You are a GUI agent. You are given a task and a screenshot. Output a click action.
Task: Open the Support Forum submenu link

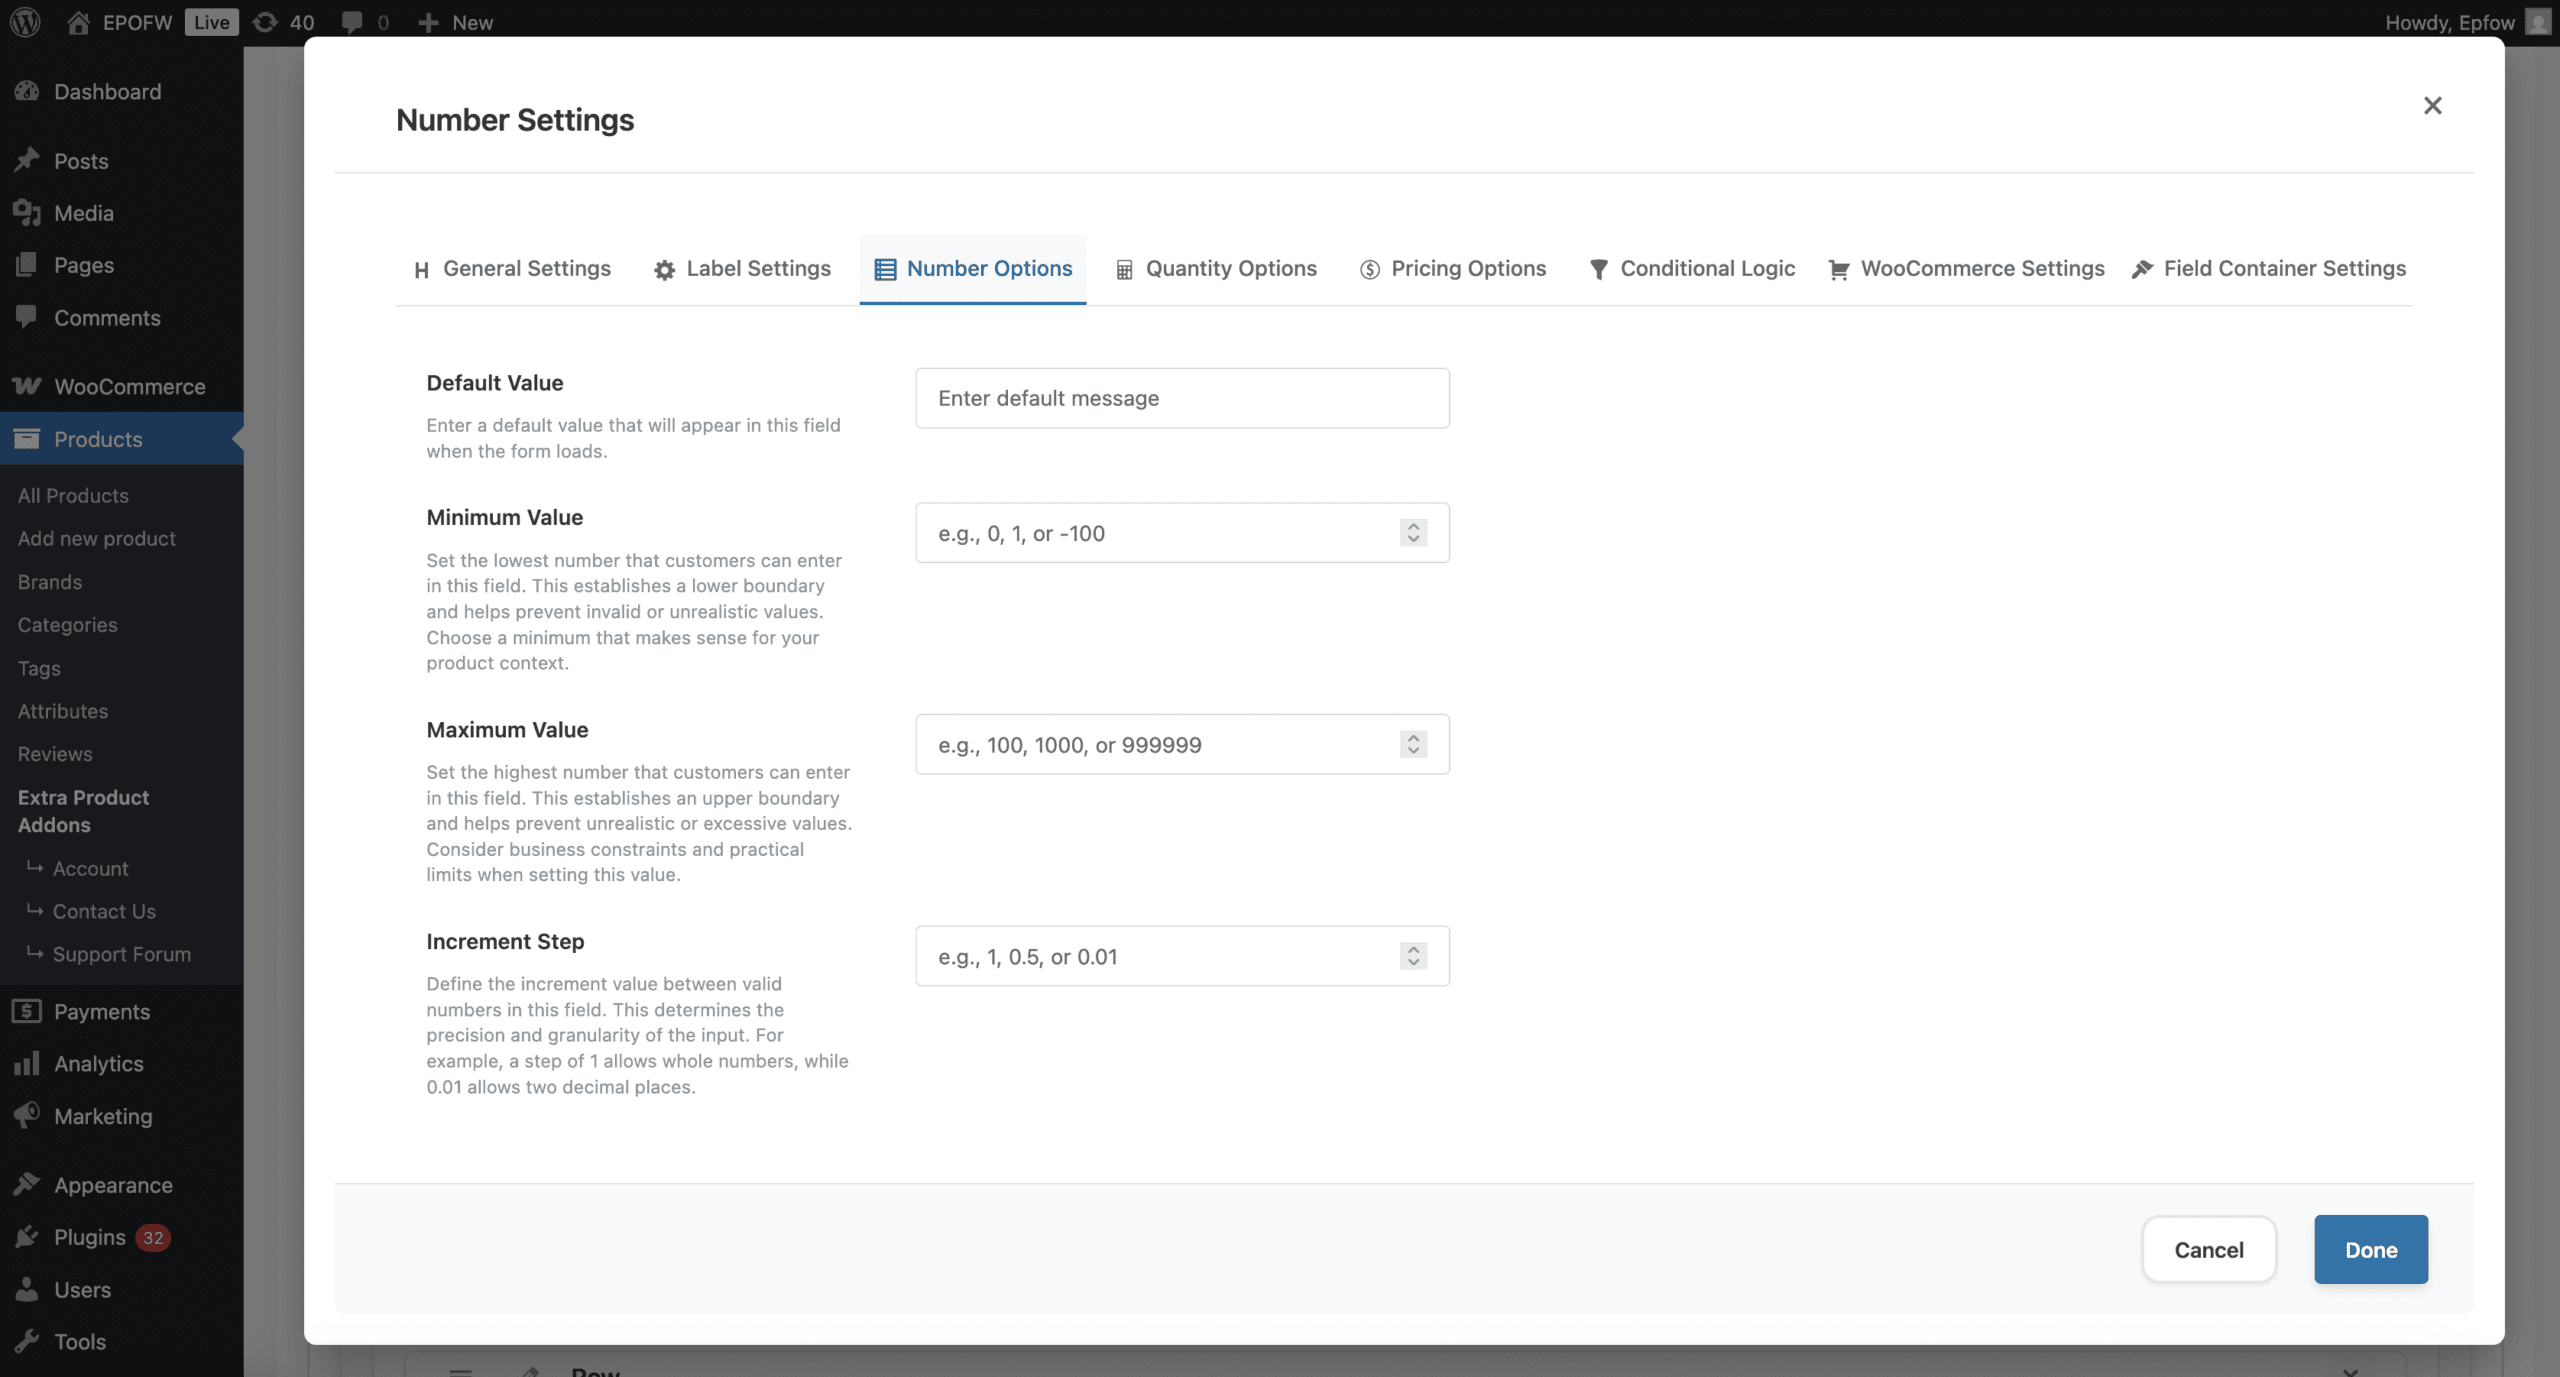click(121, 955)
